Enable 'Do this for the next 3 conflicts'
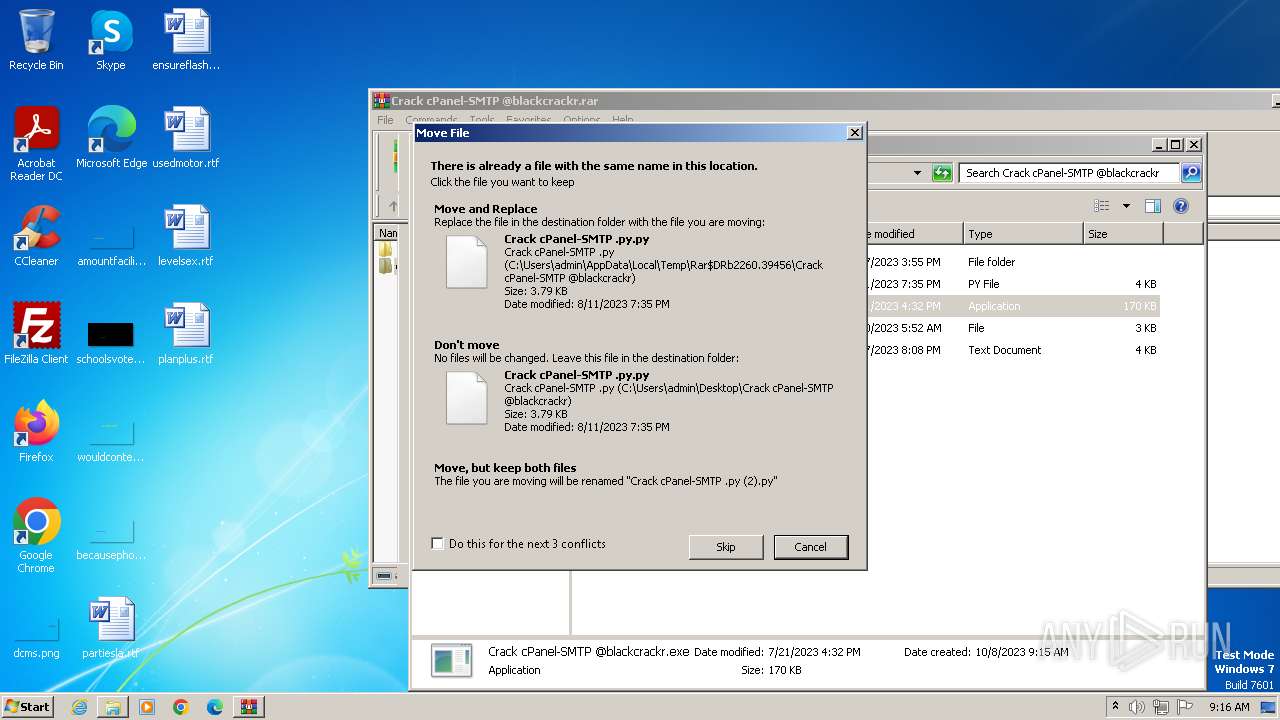 pyautogui.click(x=437, y=544)
